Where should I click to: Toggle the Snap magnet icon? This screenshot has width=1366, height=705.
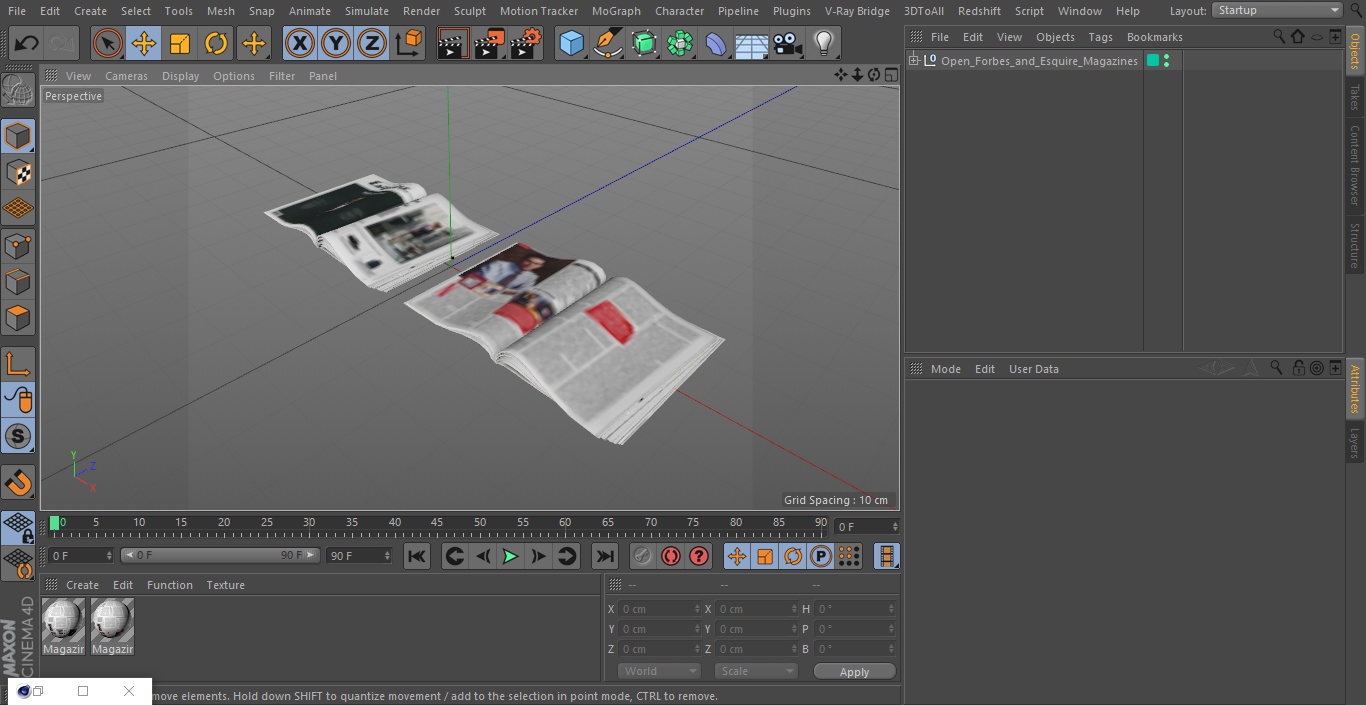(18, 482)
